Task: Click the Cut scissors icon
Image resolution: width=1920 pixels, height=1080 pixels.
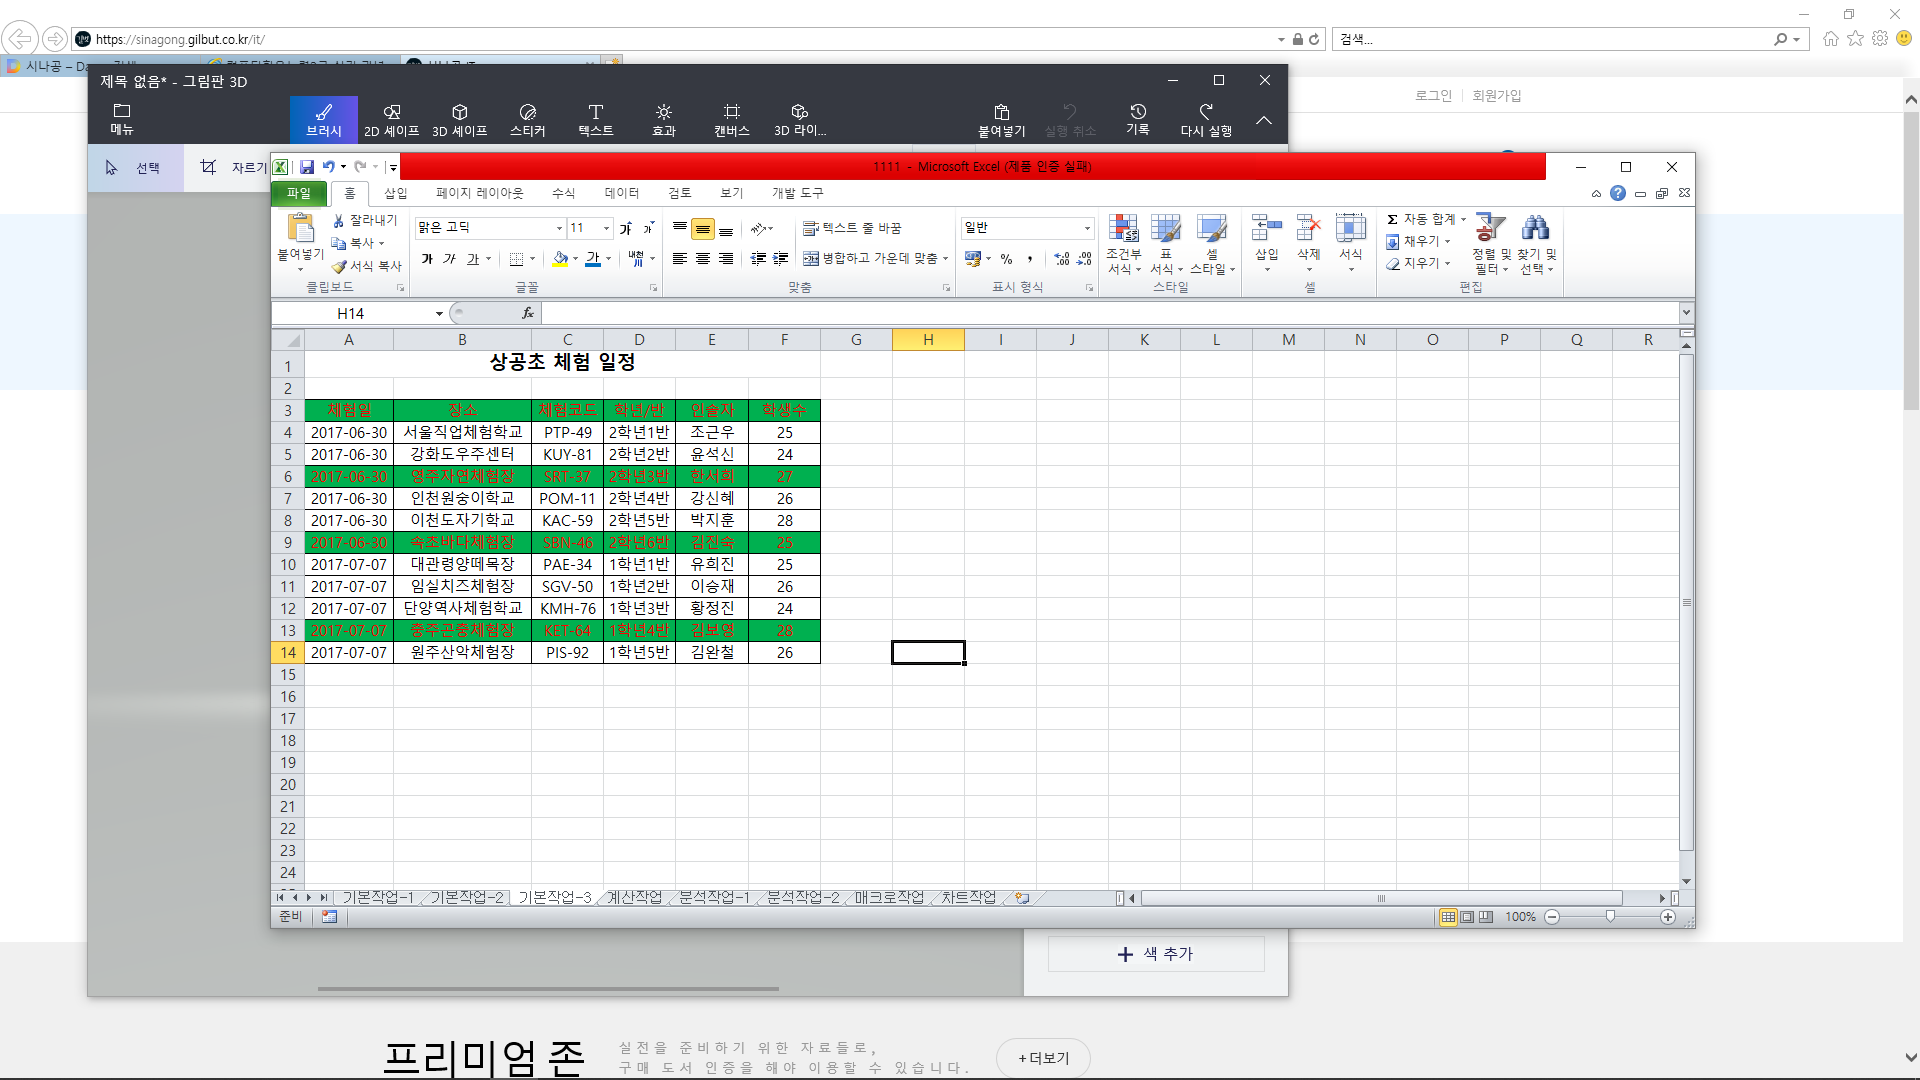Action: 339,220
